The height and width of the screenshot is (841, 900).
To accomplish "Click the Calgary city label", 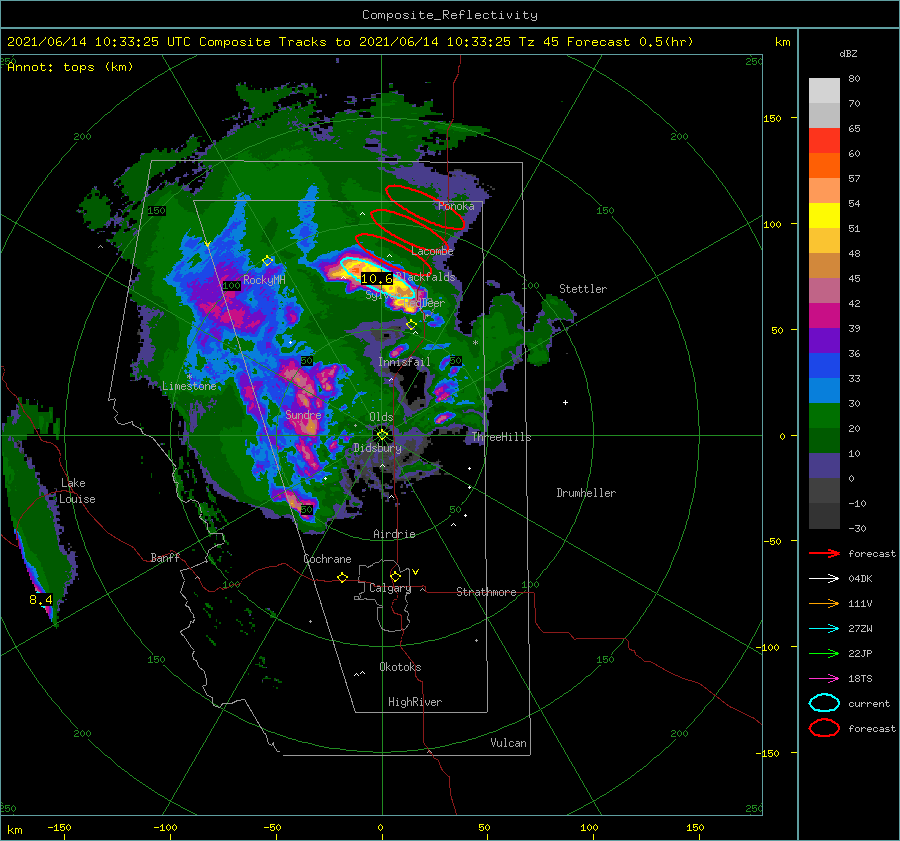I will tap(390, 588).
